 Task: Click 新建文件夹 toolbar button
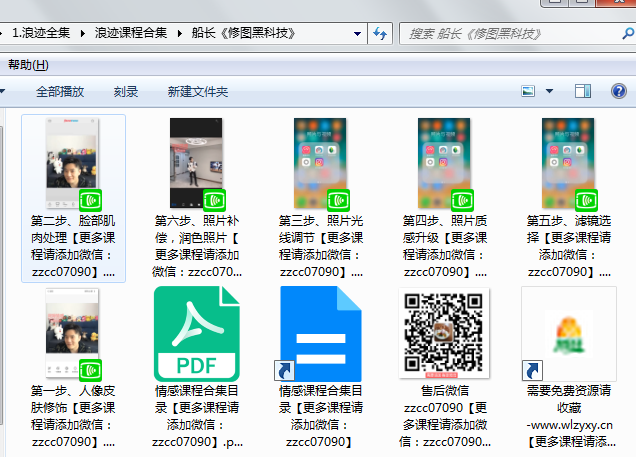coord(198,92)
